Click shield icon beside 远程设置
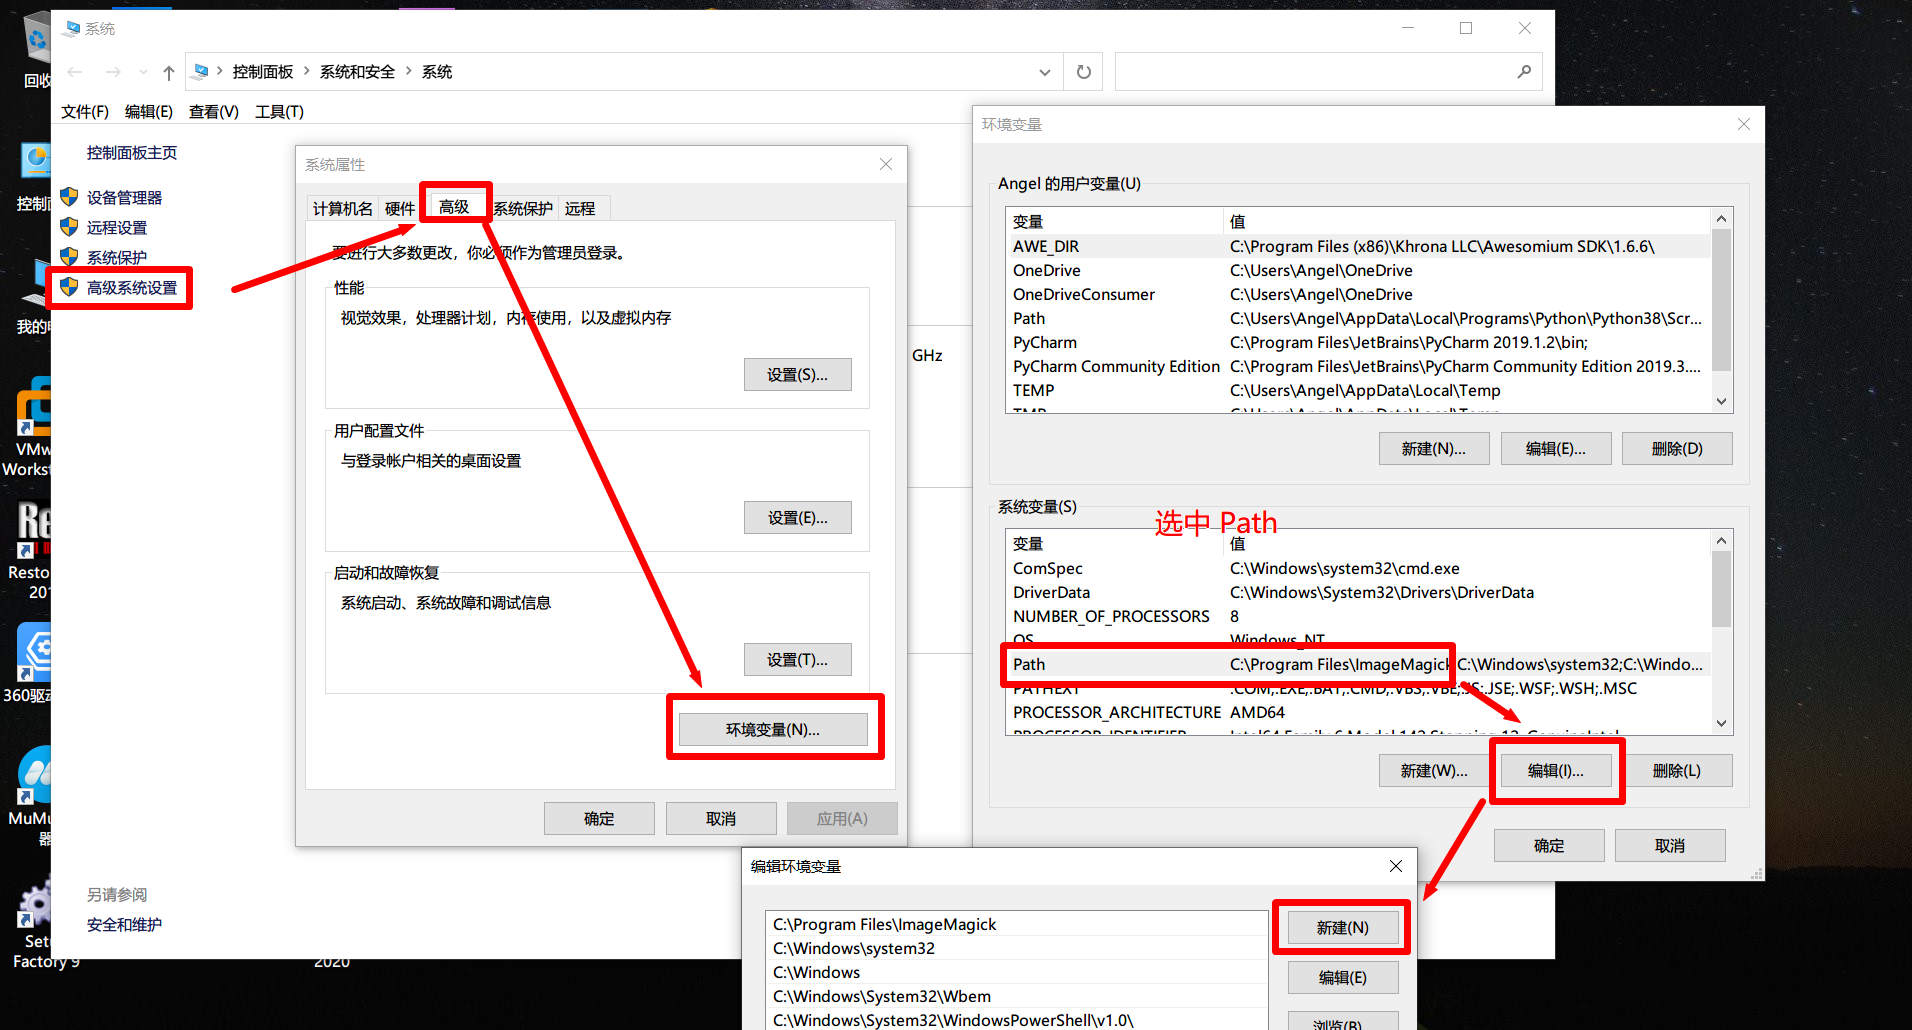This screenshot has width=1912, height=1030. (x=69, y=227)
